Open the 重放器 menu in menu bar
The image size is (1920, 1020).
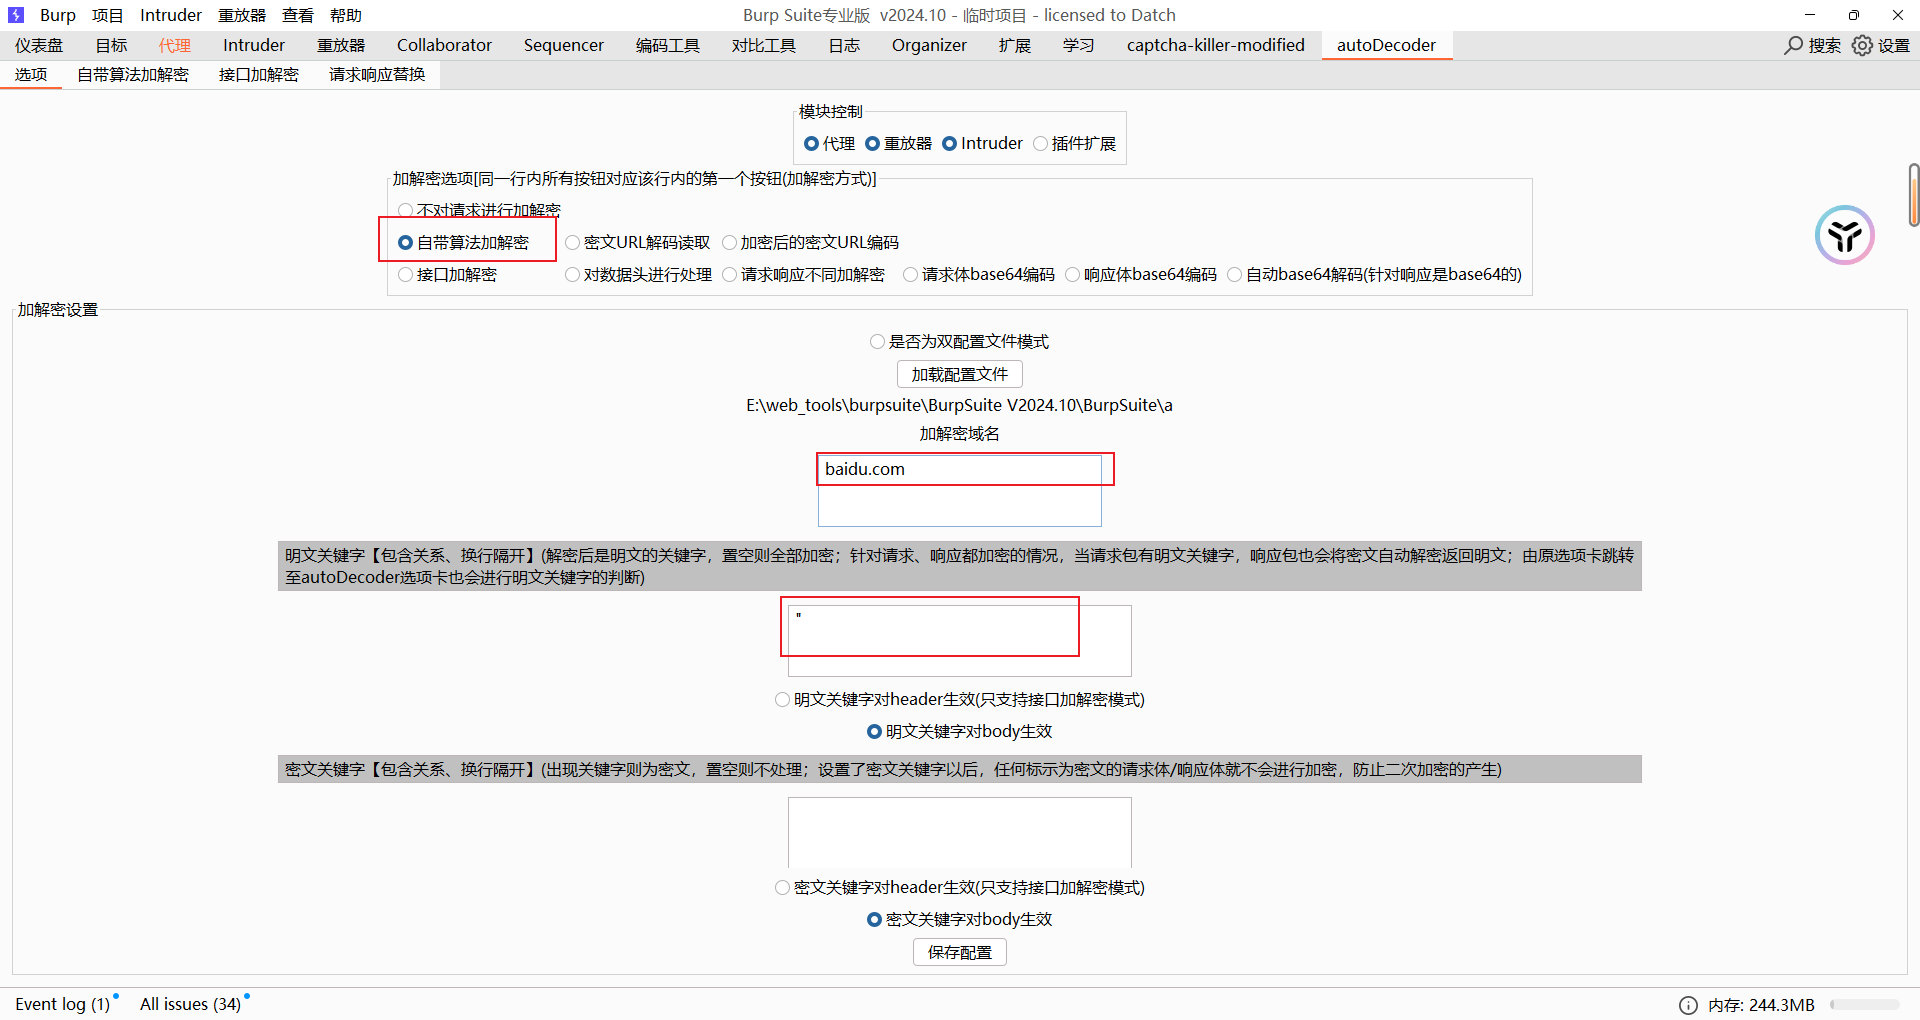point(242,15)
